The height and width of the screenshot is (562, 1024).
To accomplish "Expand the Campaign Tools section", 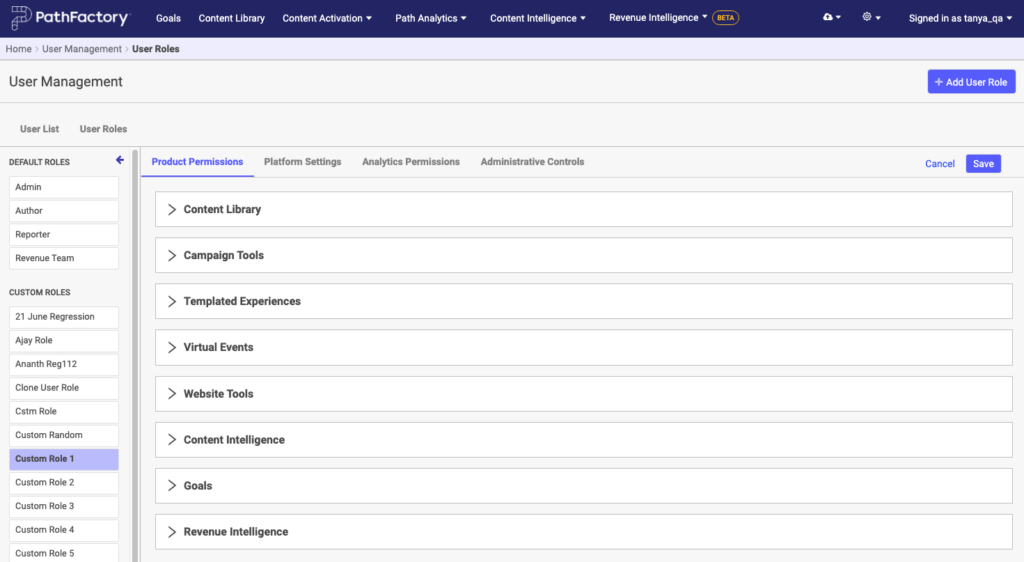I will point(583,255).
